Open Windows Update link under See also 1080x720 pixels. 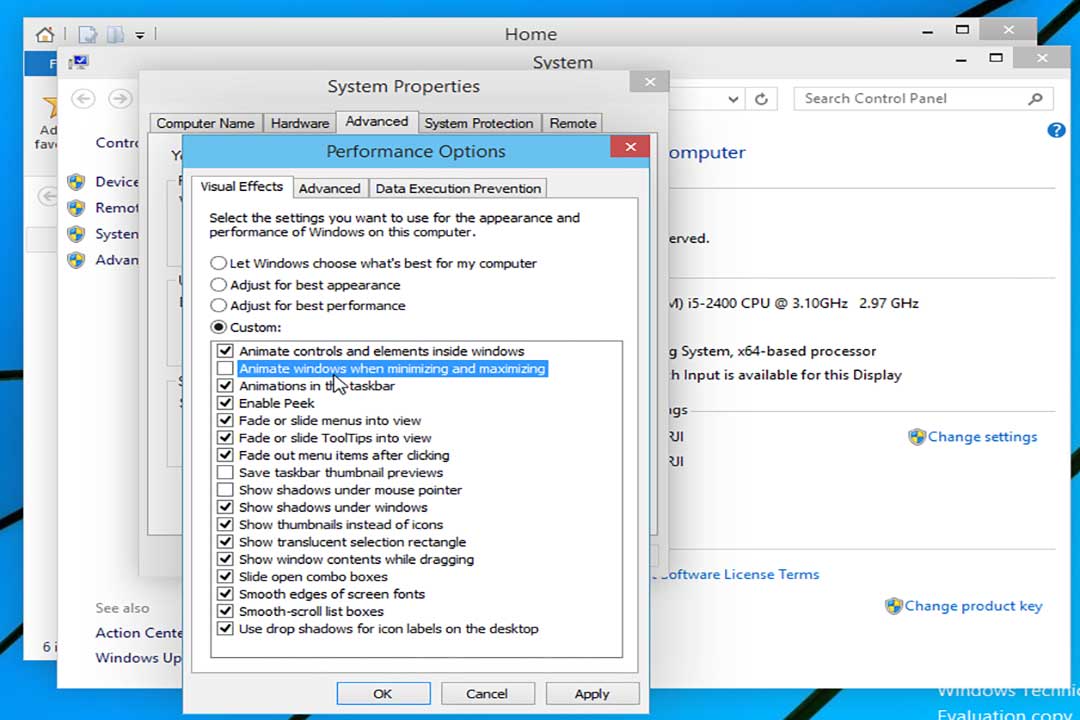[138, 657]
